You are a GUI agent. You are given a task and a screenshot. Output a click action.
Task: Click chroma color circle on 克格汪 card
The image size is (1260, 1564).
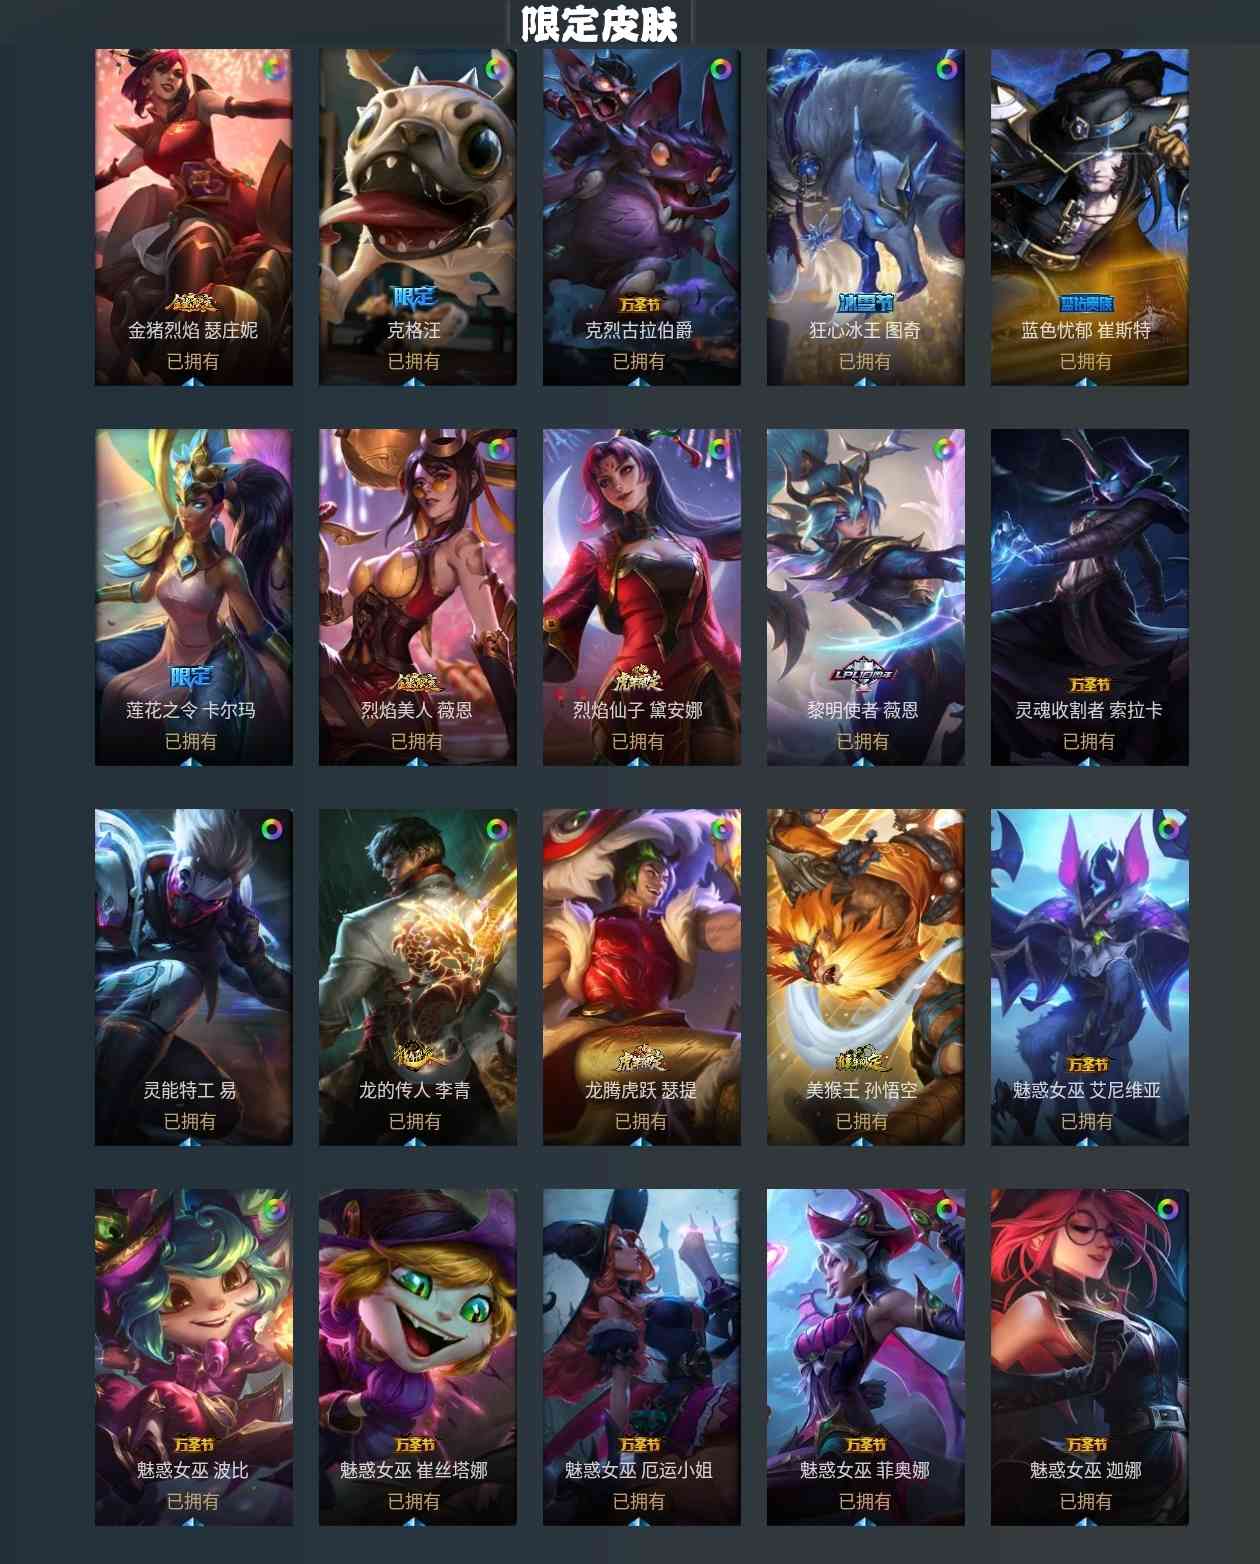[x=497, y=68]
